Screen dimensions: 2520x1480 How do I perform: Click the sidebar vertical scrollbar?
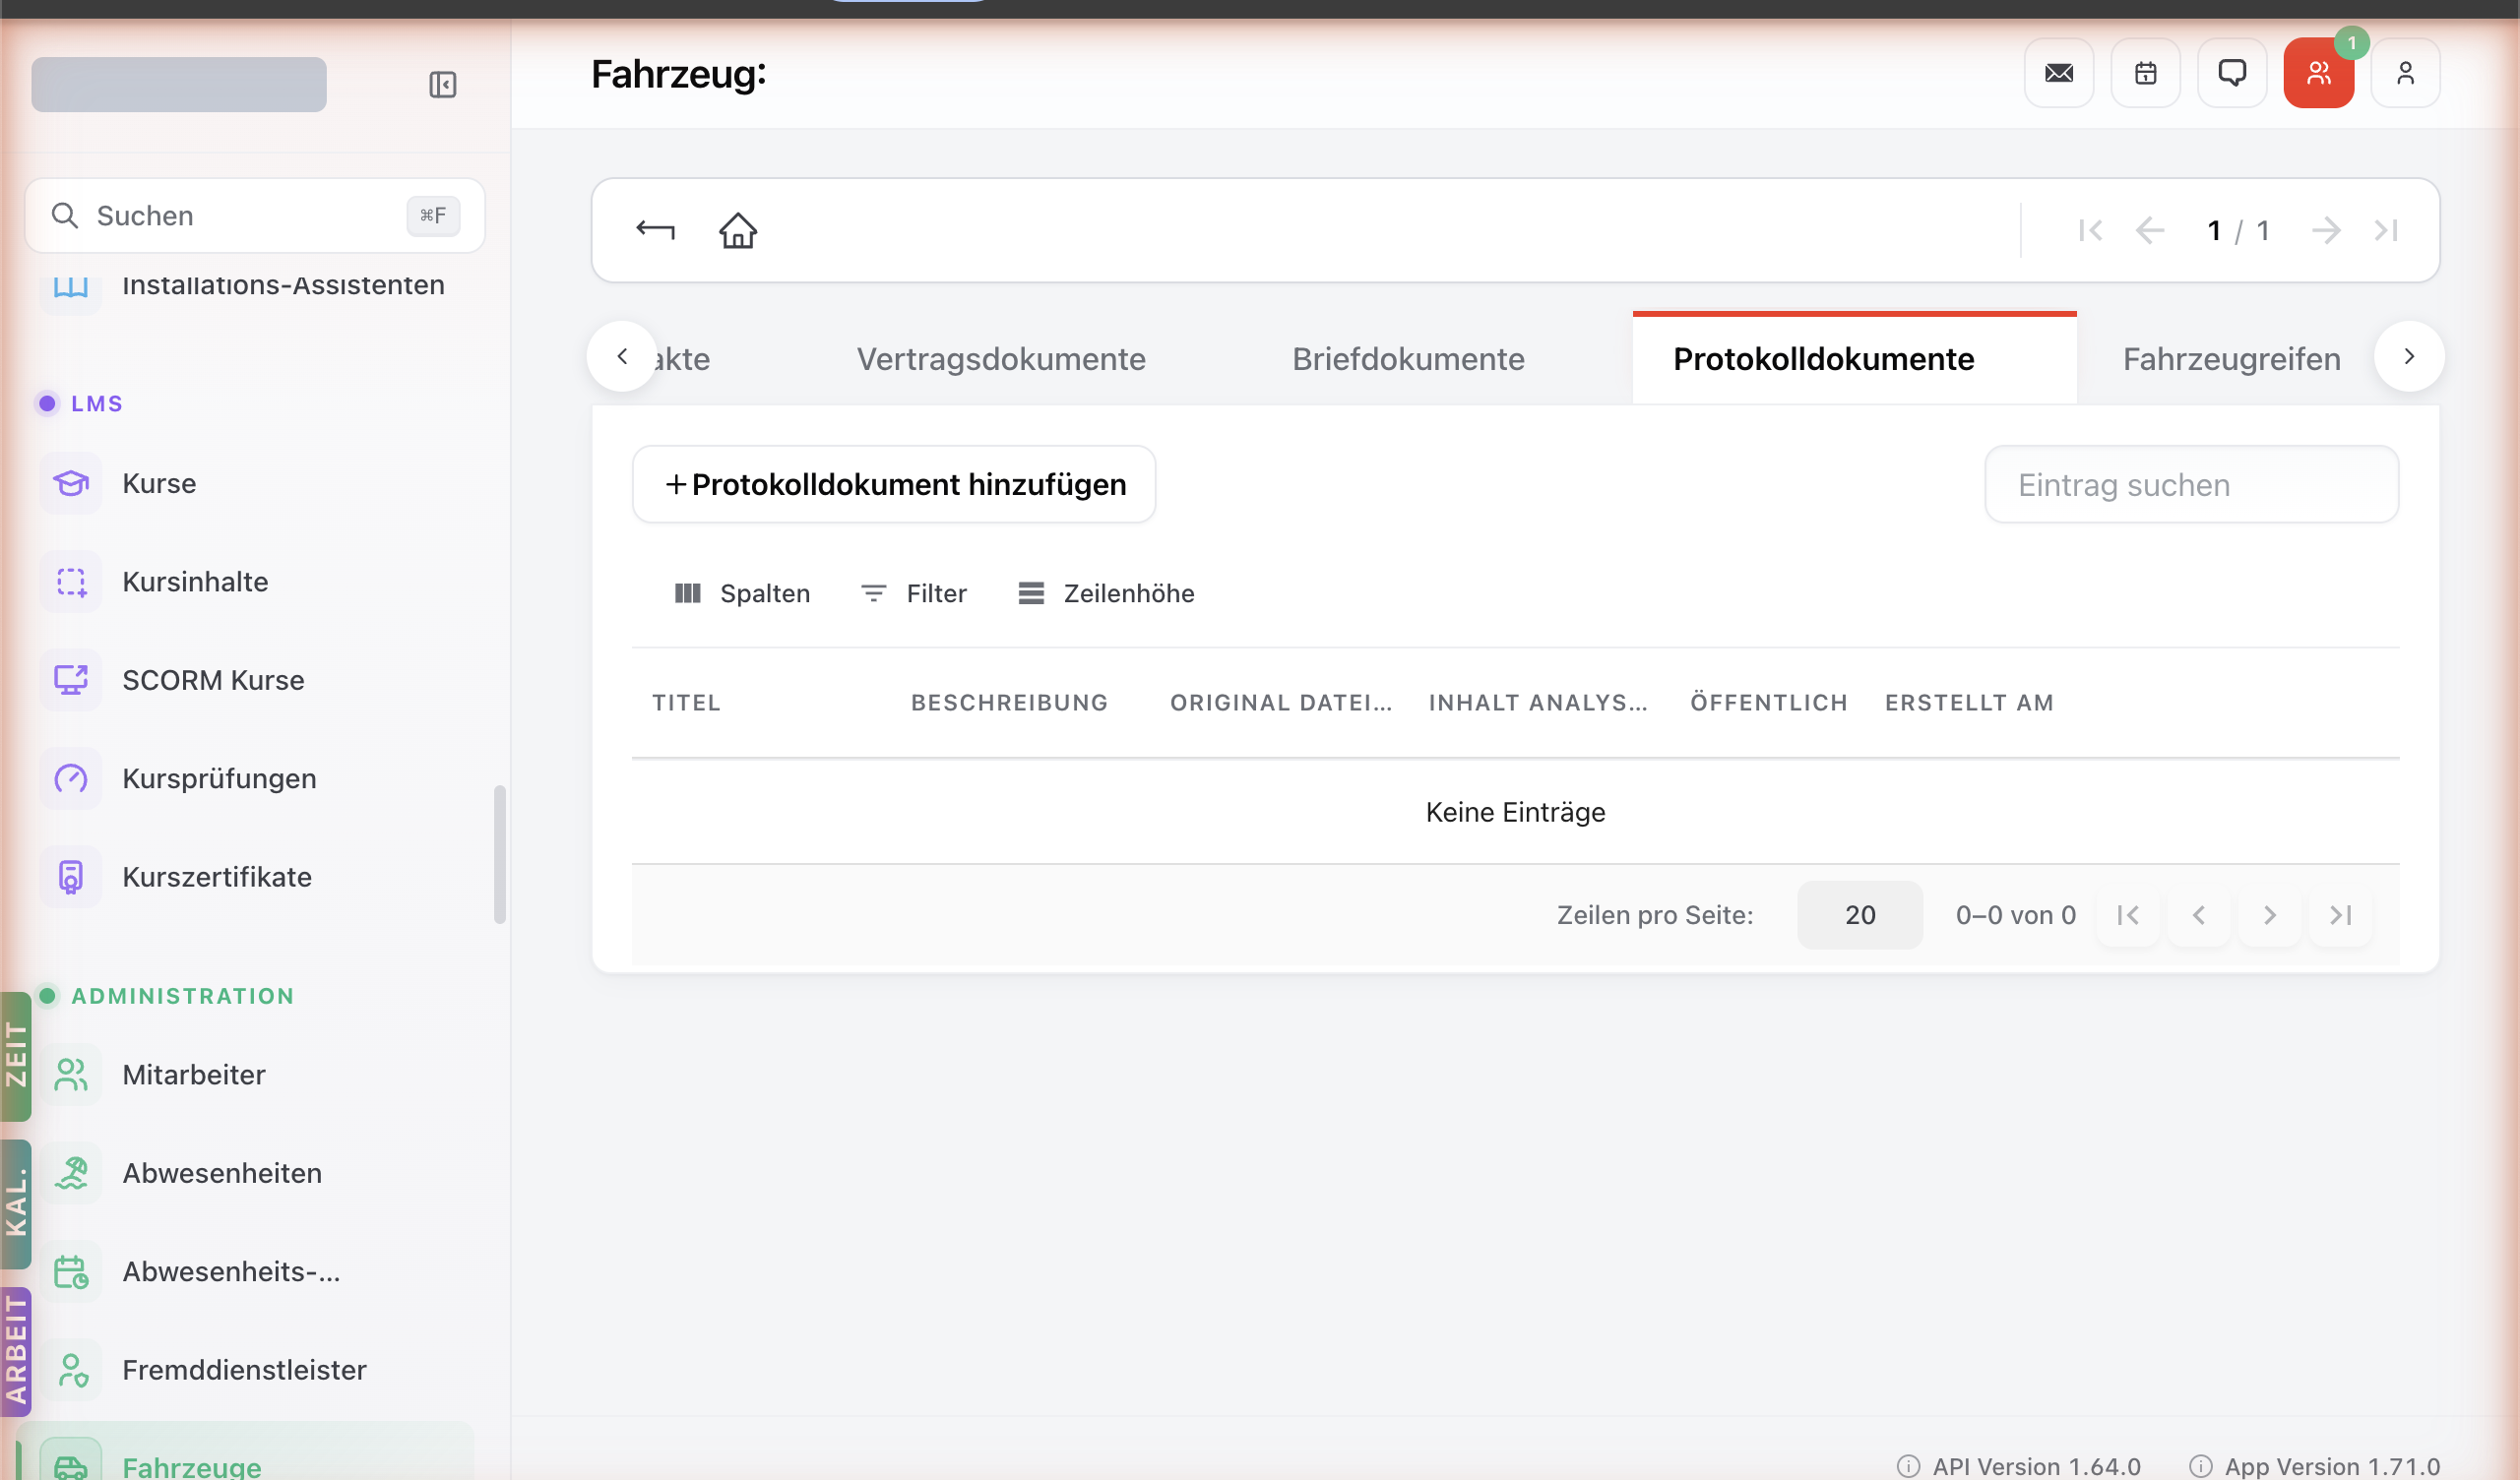click(500, 855)
